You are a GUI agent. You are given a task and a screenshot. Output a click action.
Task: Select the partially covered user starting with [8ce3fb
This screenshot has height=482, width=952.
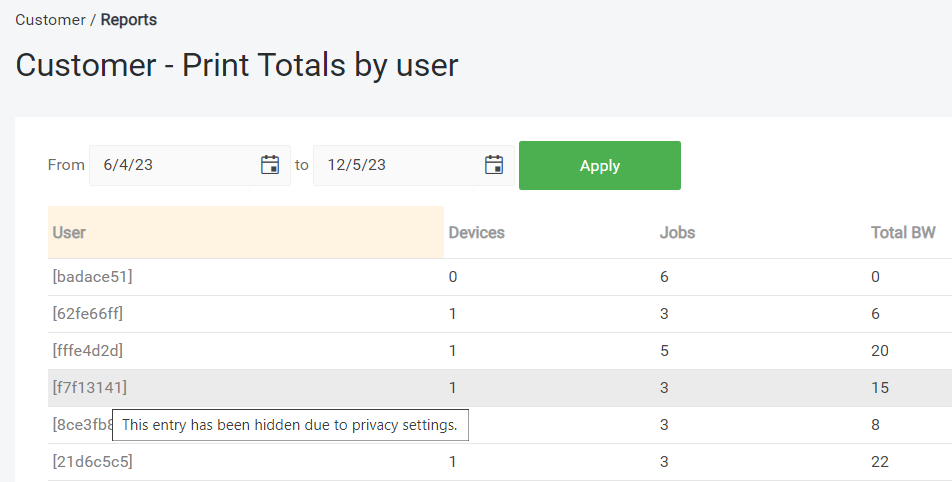coord(80,424)
